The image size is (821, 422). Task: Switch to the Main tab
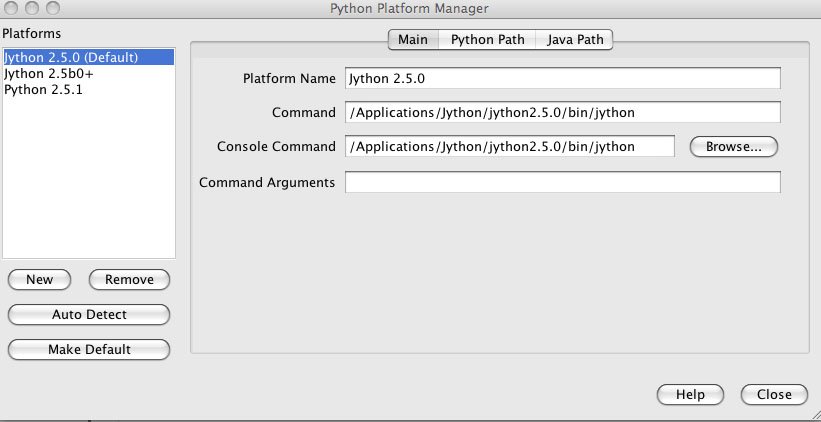413,40
